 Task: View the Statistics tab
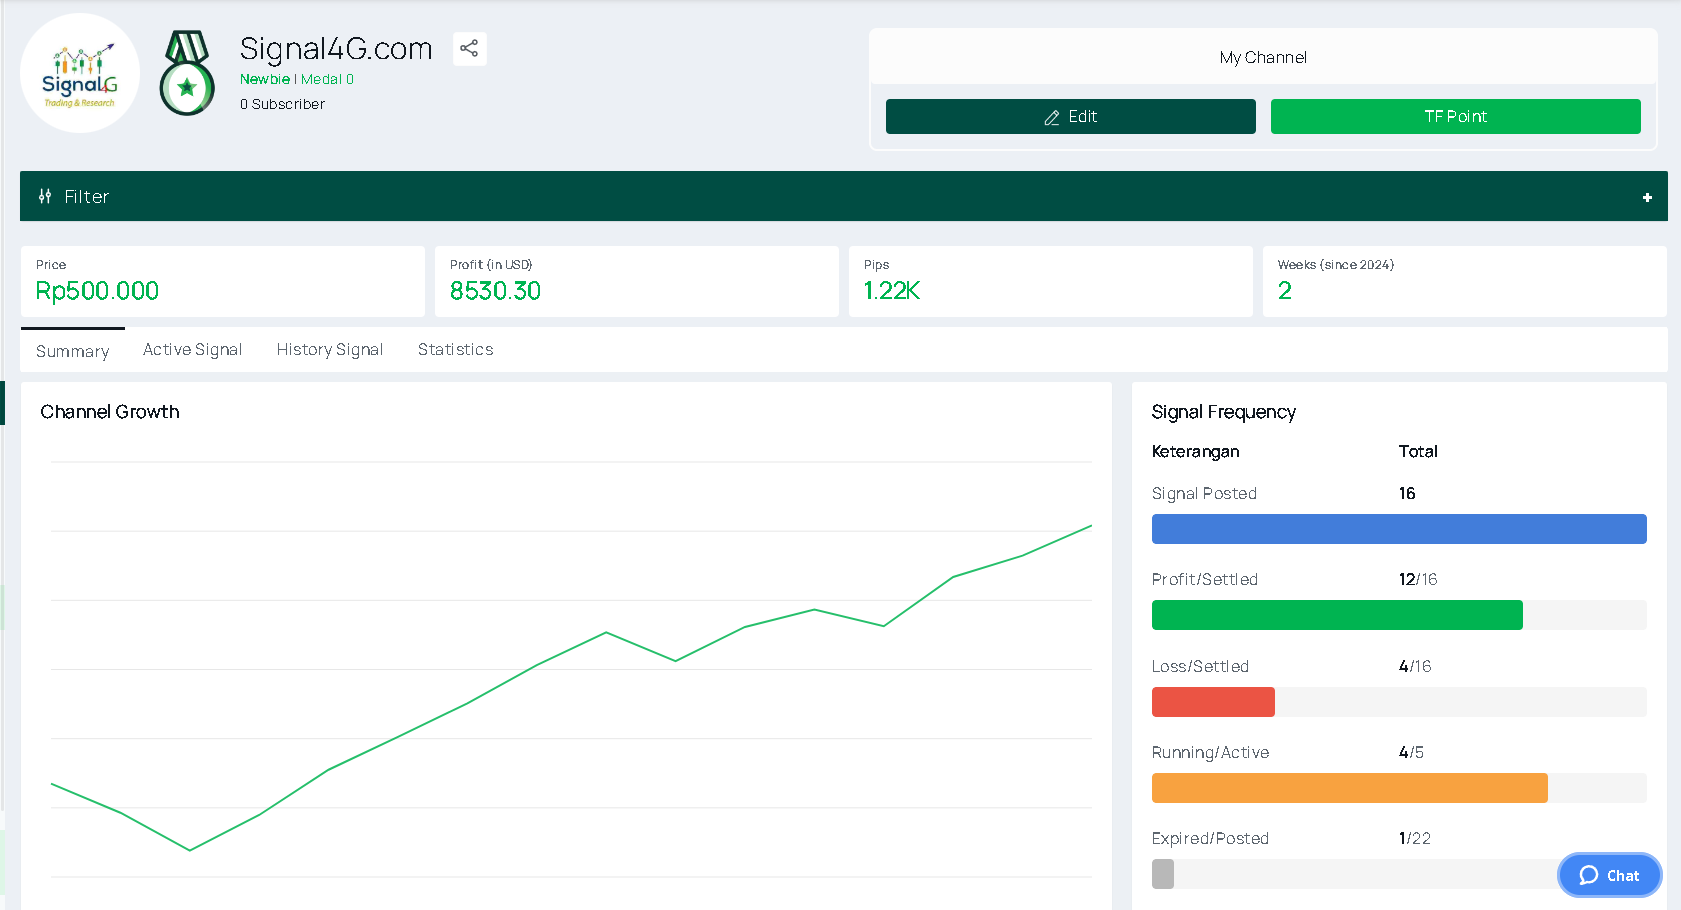(456, 349)
